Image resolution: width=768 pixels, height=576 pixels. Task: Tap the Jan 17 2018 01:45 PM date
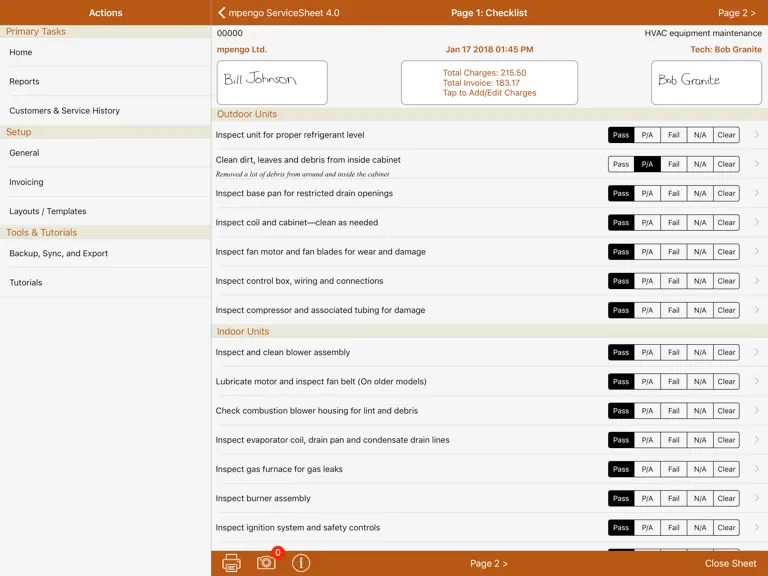(x=489, y=49)
